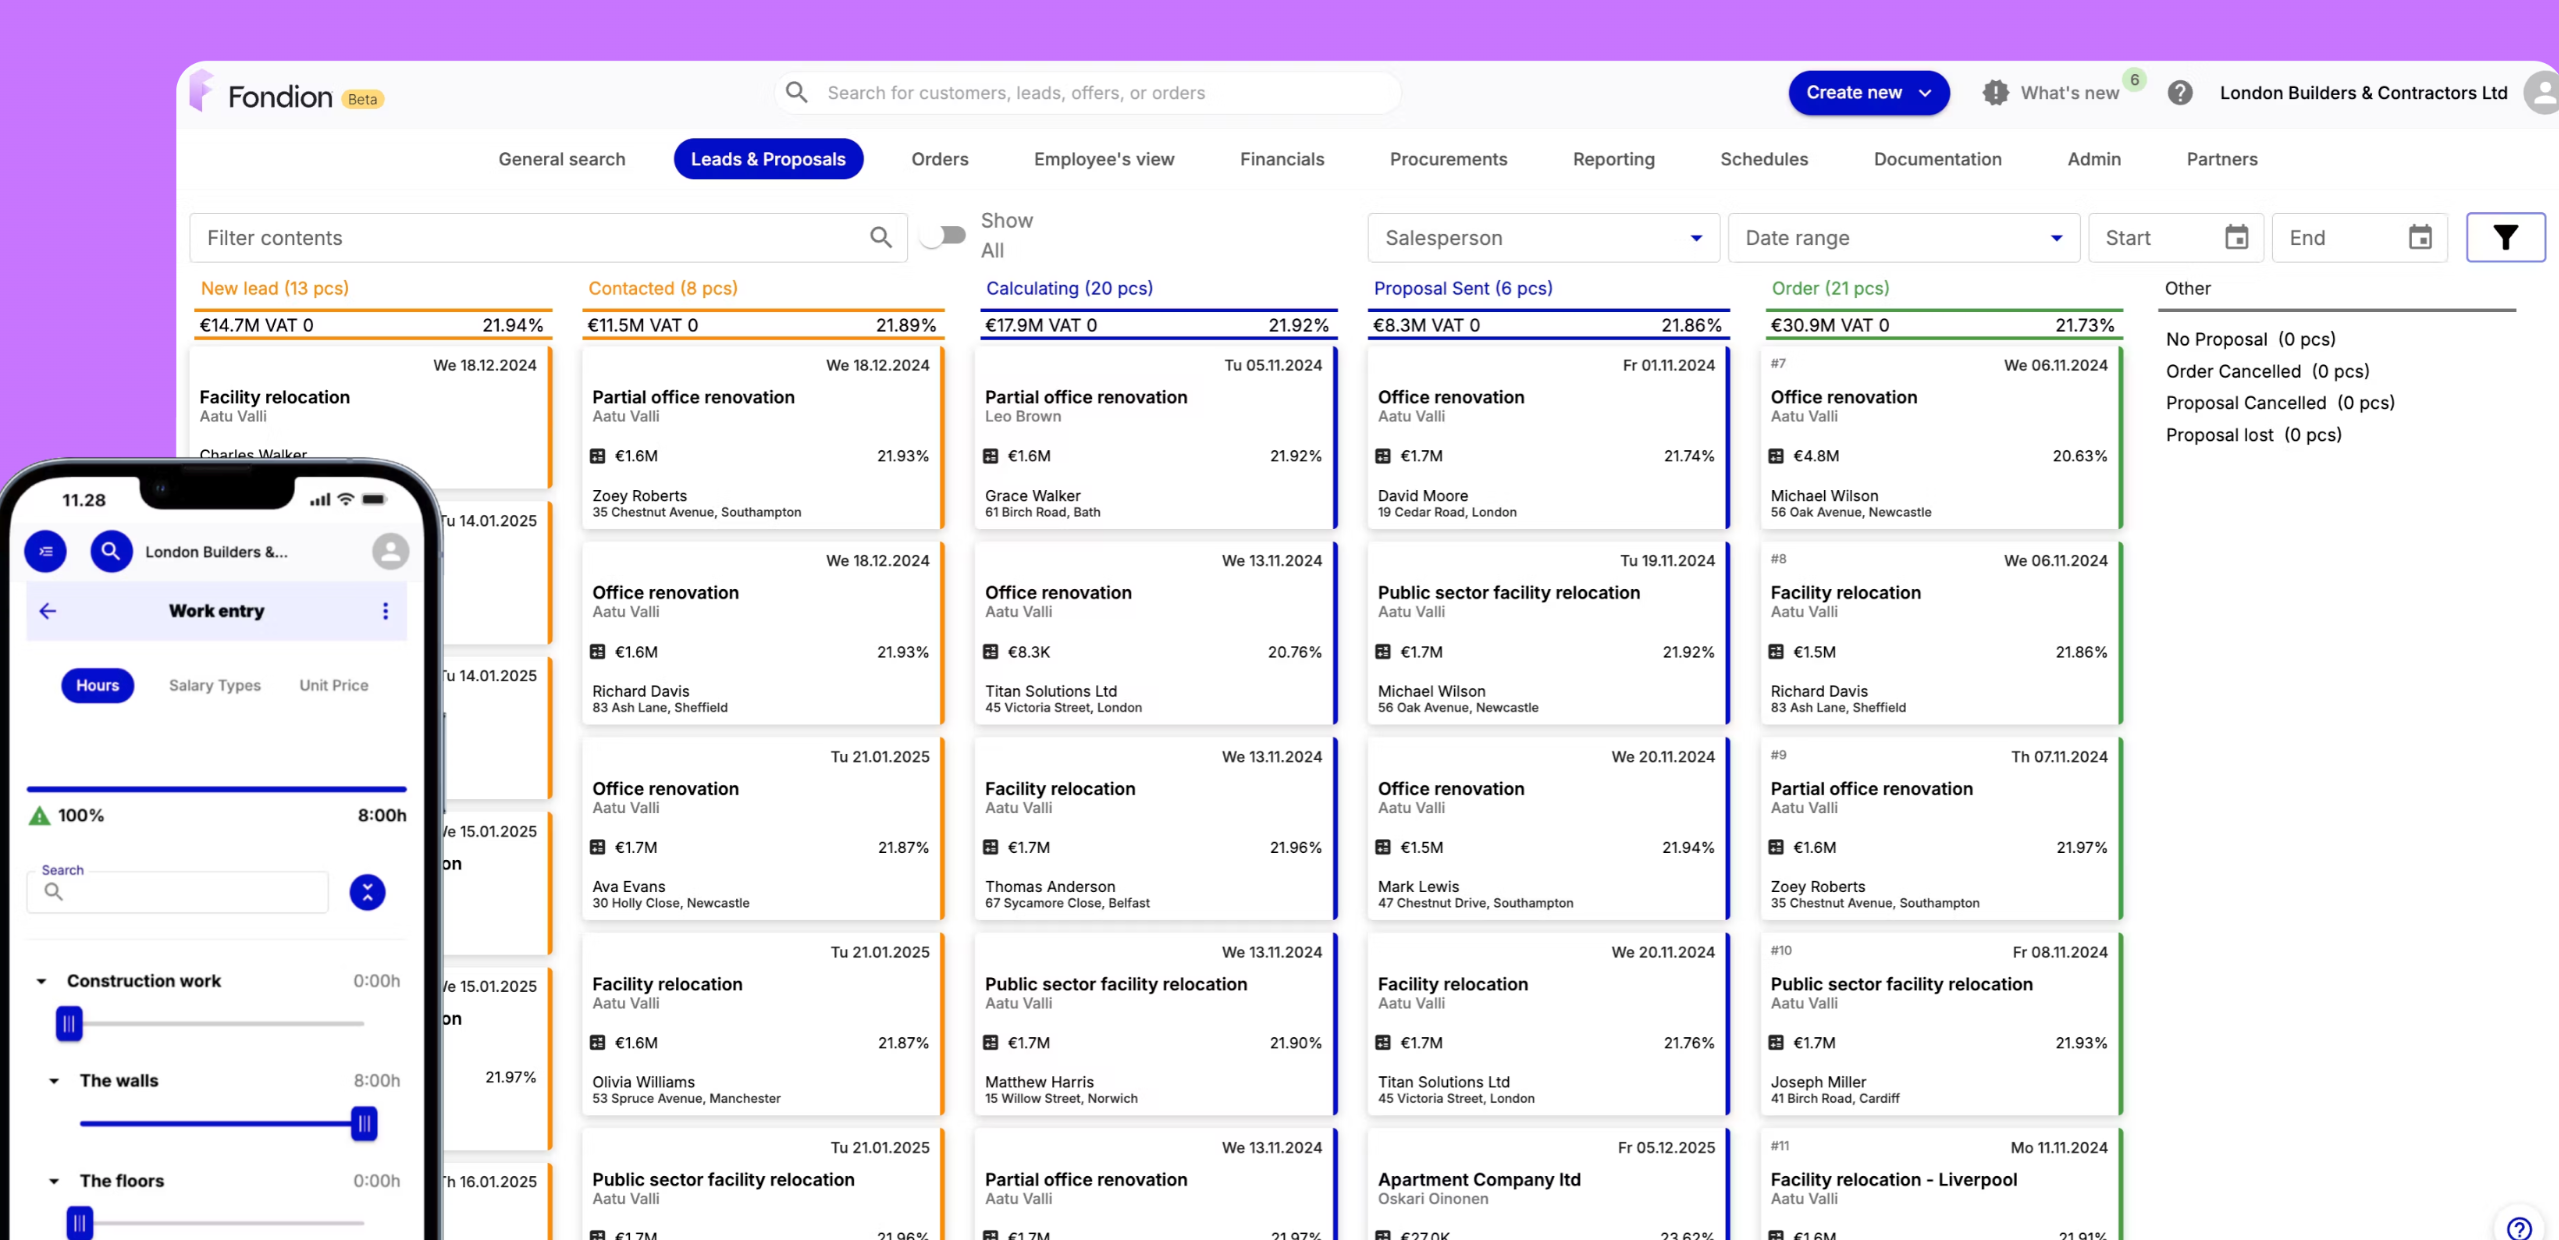Click The walls hours slider handle
The height and width of the screenshot is (1240, 2559).
point(364,1124)
